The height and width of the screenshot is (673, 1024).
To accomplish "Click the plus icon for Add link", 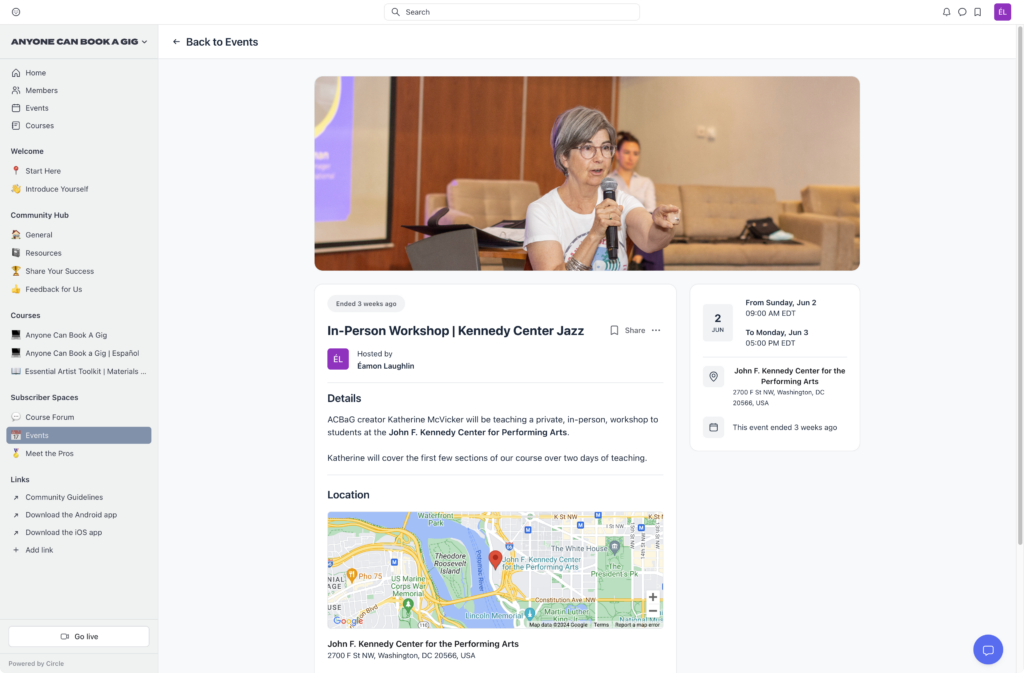I will [x=16, y=550].
